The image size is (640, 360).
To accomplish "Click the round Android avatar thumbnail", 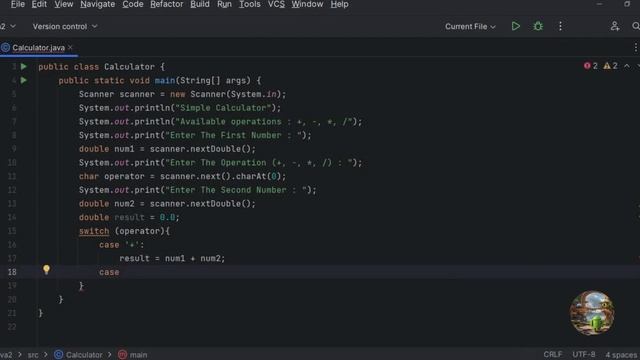I will [592, 313].
